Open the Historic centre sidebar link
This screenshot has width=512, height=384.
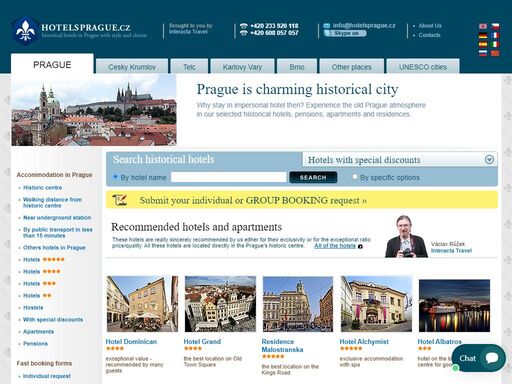click(x=42, y=188)
